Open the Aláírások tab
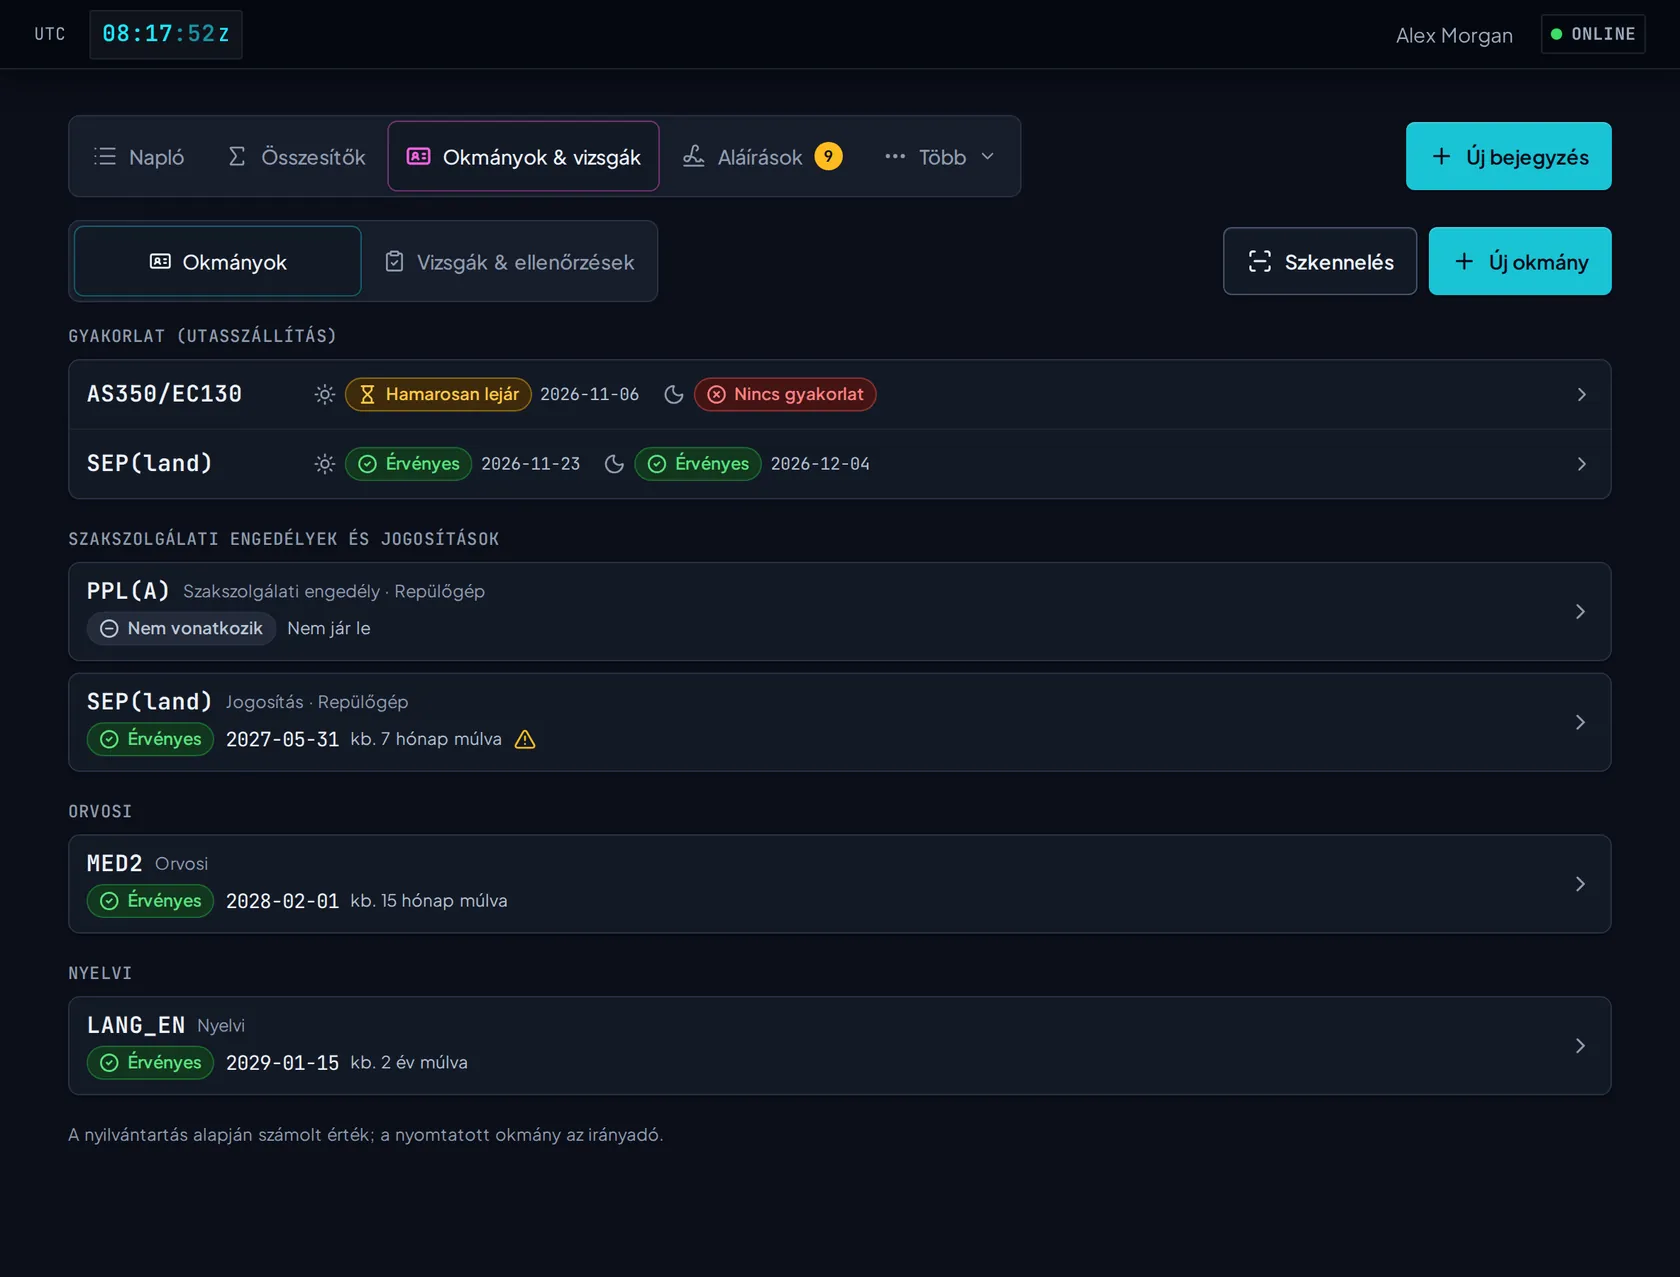 [762, 157]
